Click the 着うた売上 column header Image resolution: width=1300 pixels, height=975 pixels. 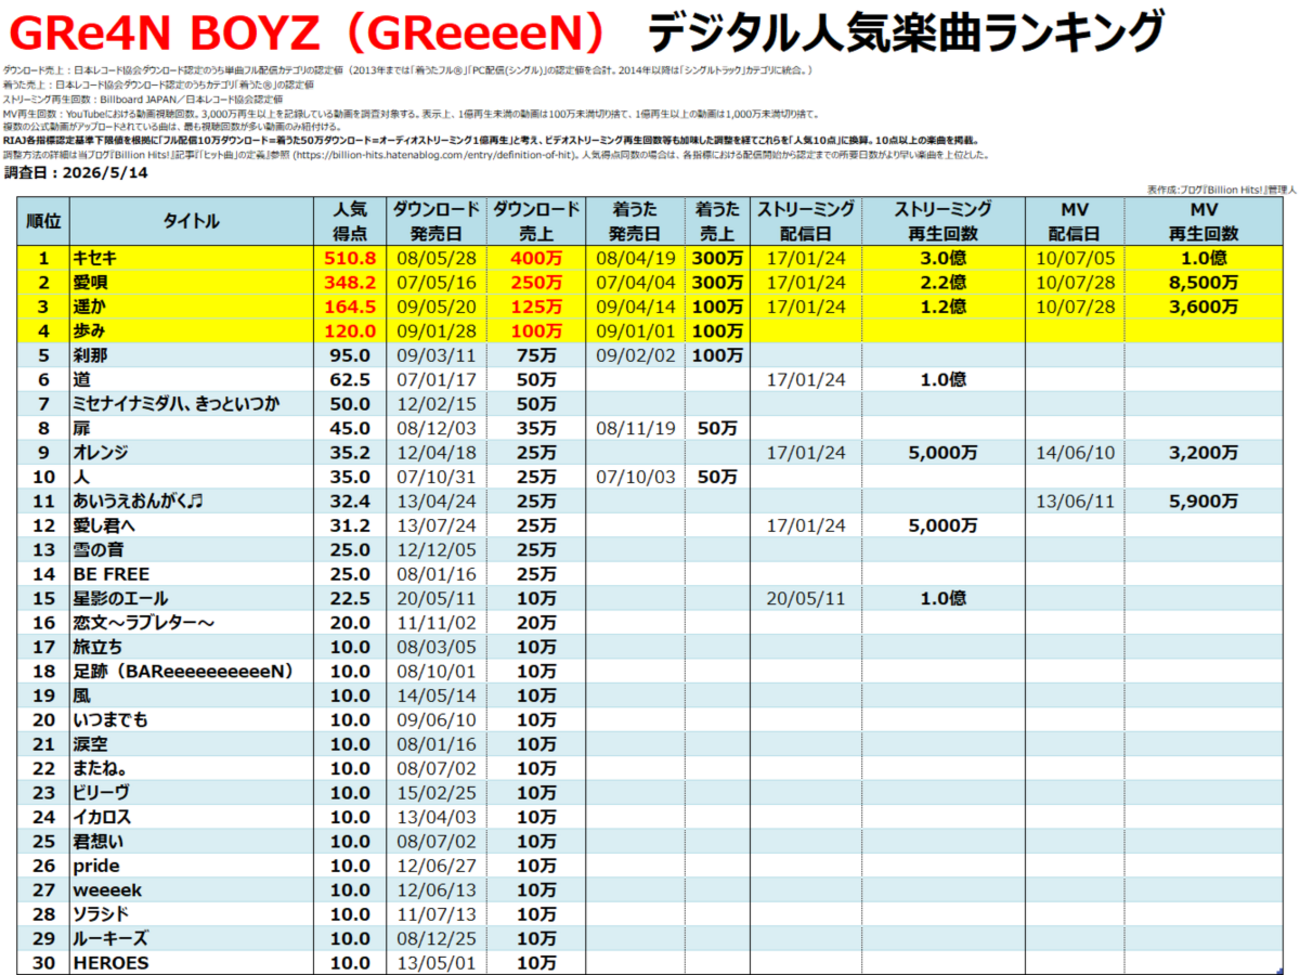717,221
